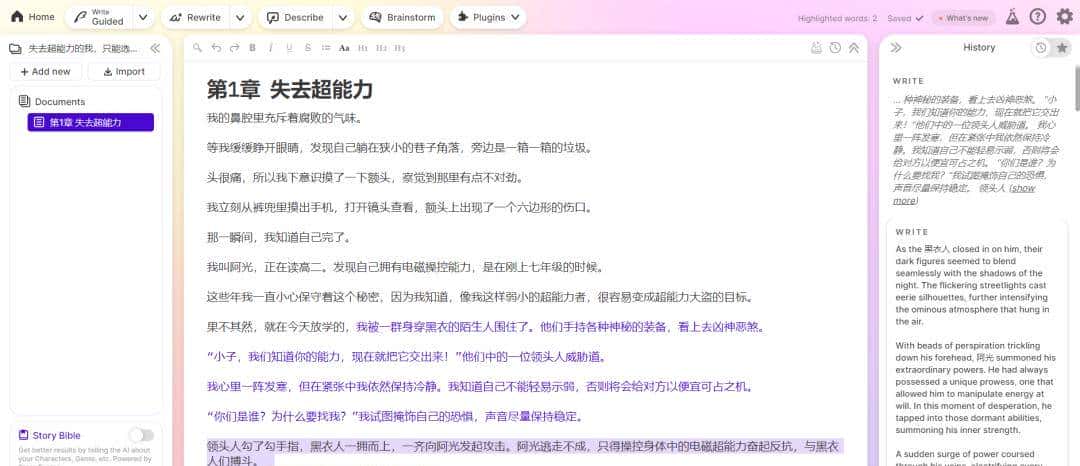Screen dimensions: 1080x466
Task: Apply Heading 3 style (H3)
Action: [399, 47]
